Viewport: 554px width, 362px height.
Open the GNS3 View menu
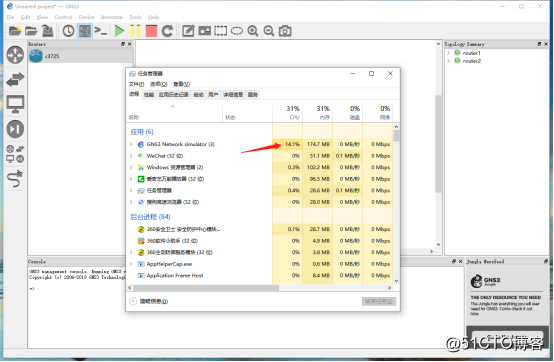coord(42,17)
